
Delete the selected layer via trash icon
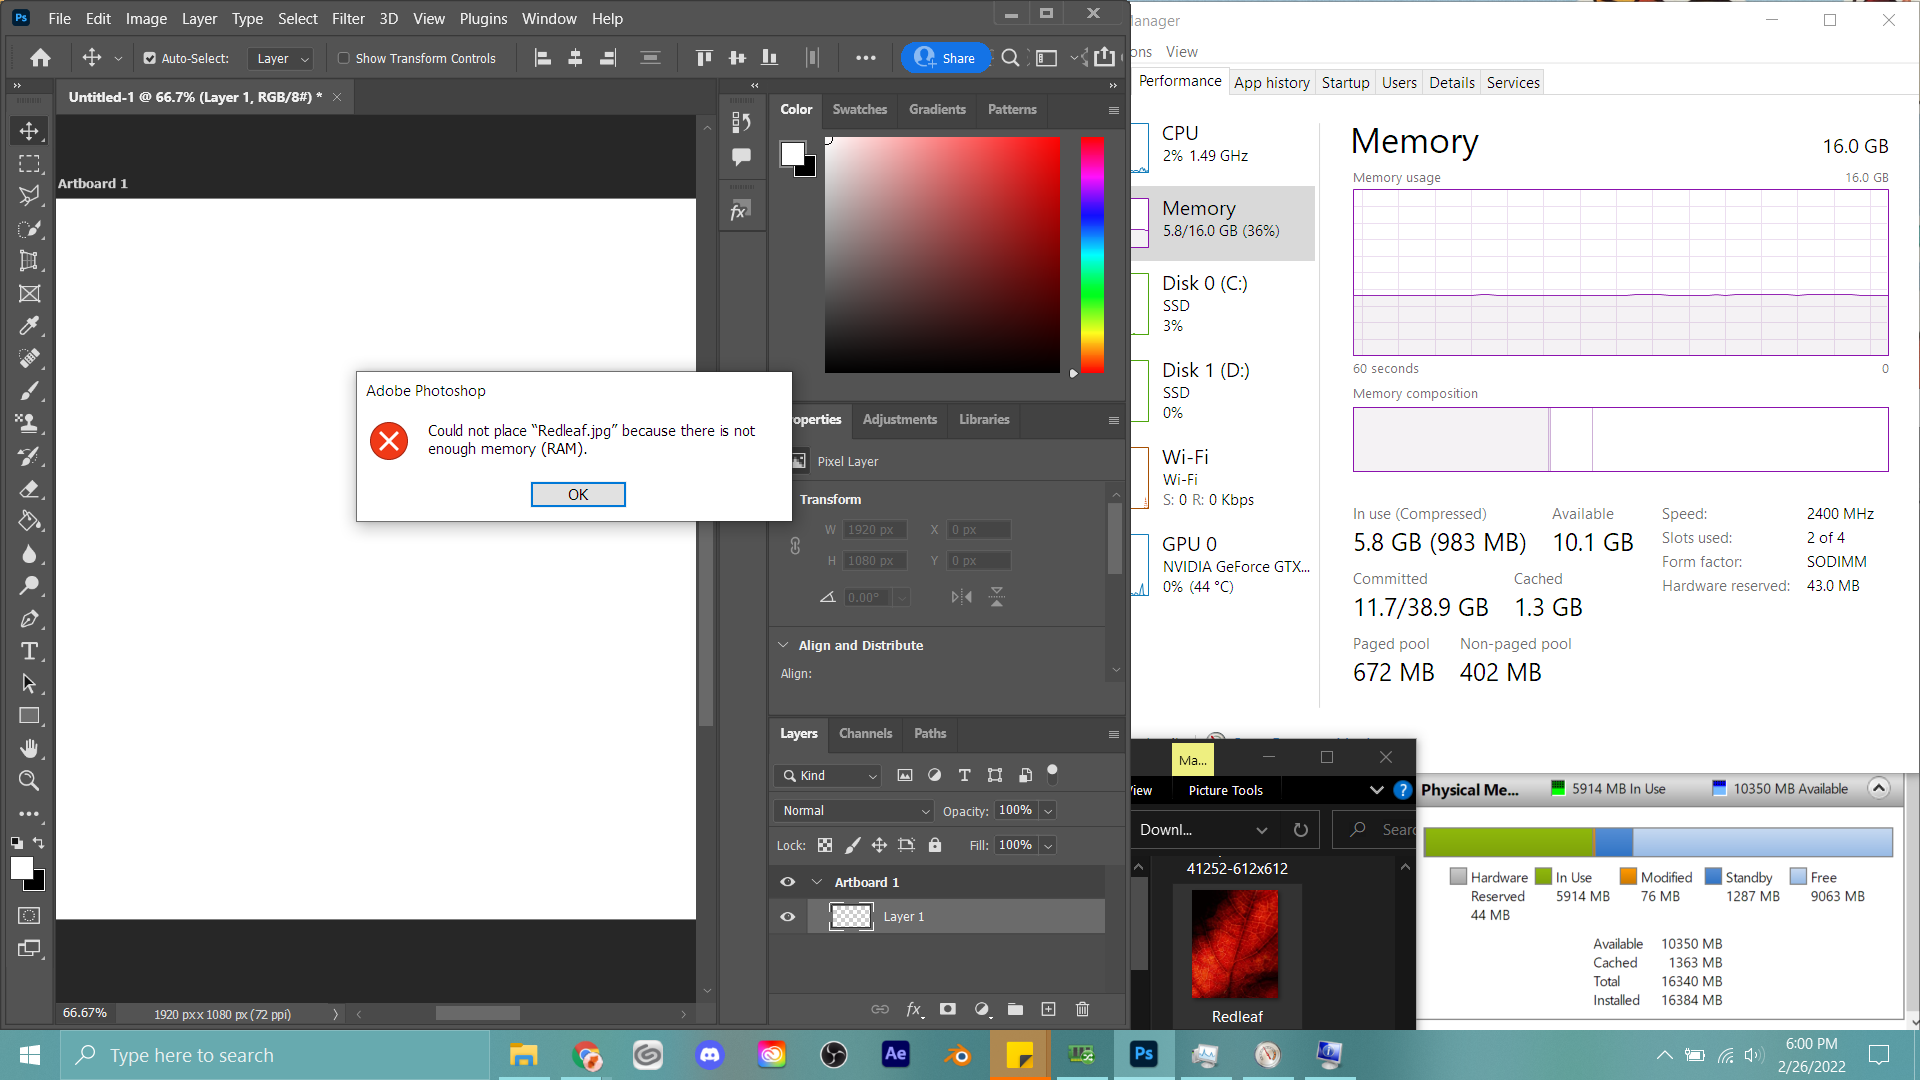(1082, 1009)
